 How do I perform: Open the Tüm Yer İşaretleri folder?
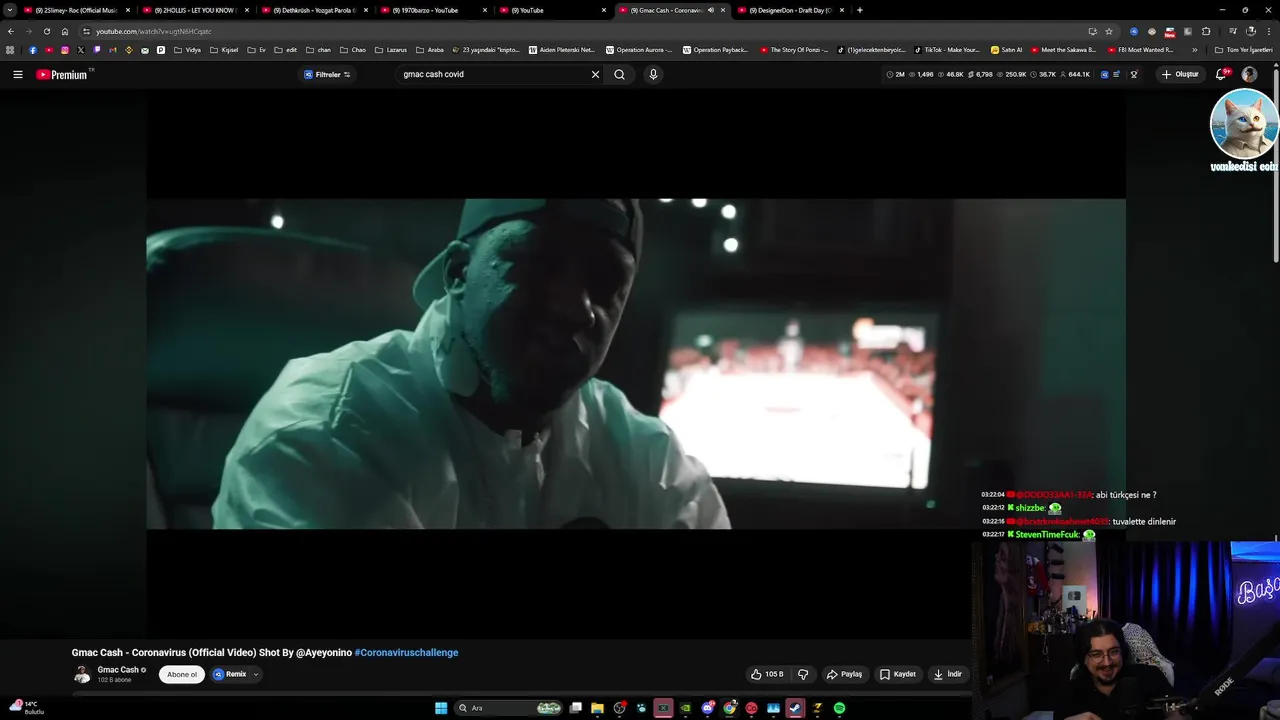(1243, 50)
